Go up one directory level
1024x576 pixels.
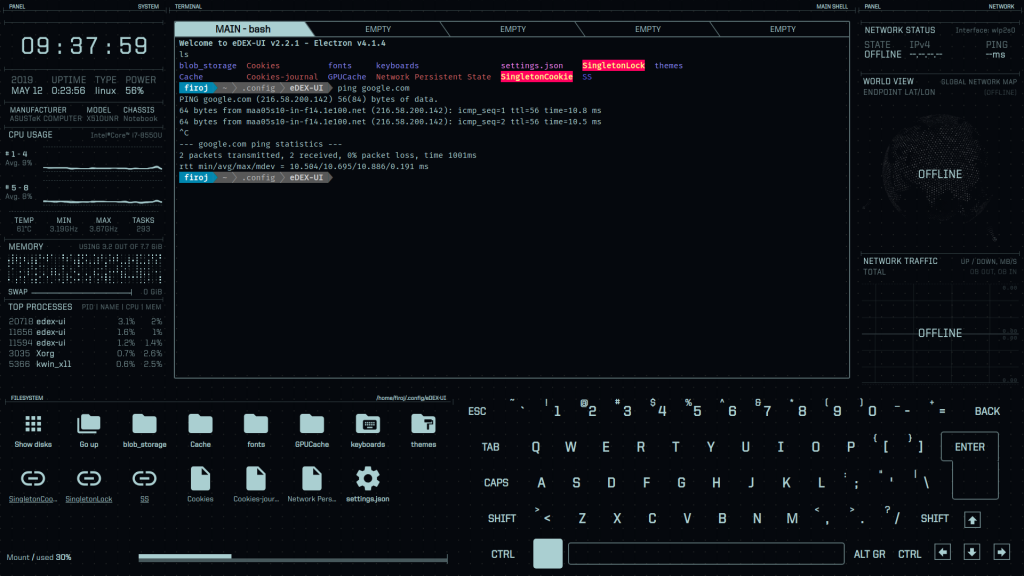click(x=88, y=424)
